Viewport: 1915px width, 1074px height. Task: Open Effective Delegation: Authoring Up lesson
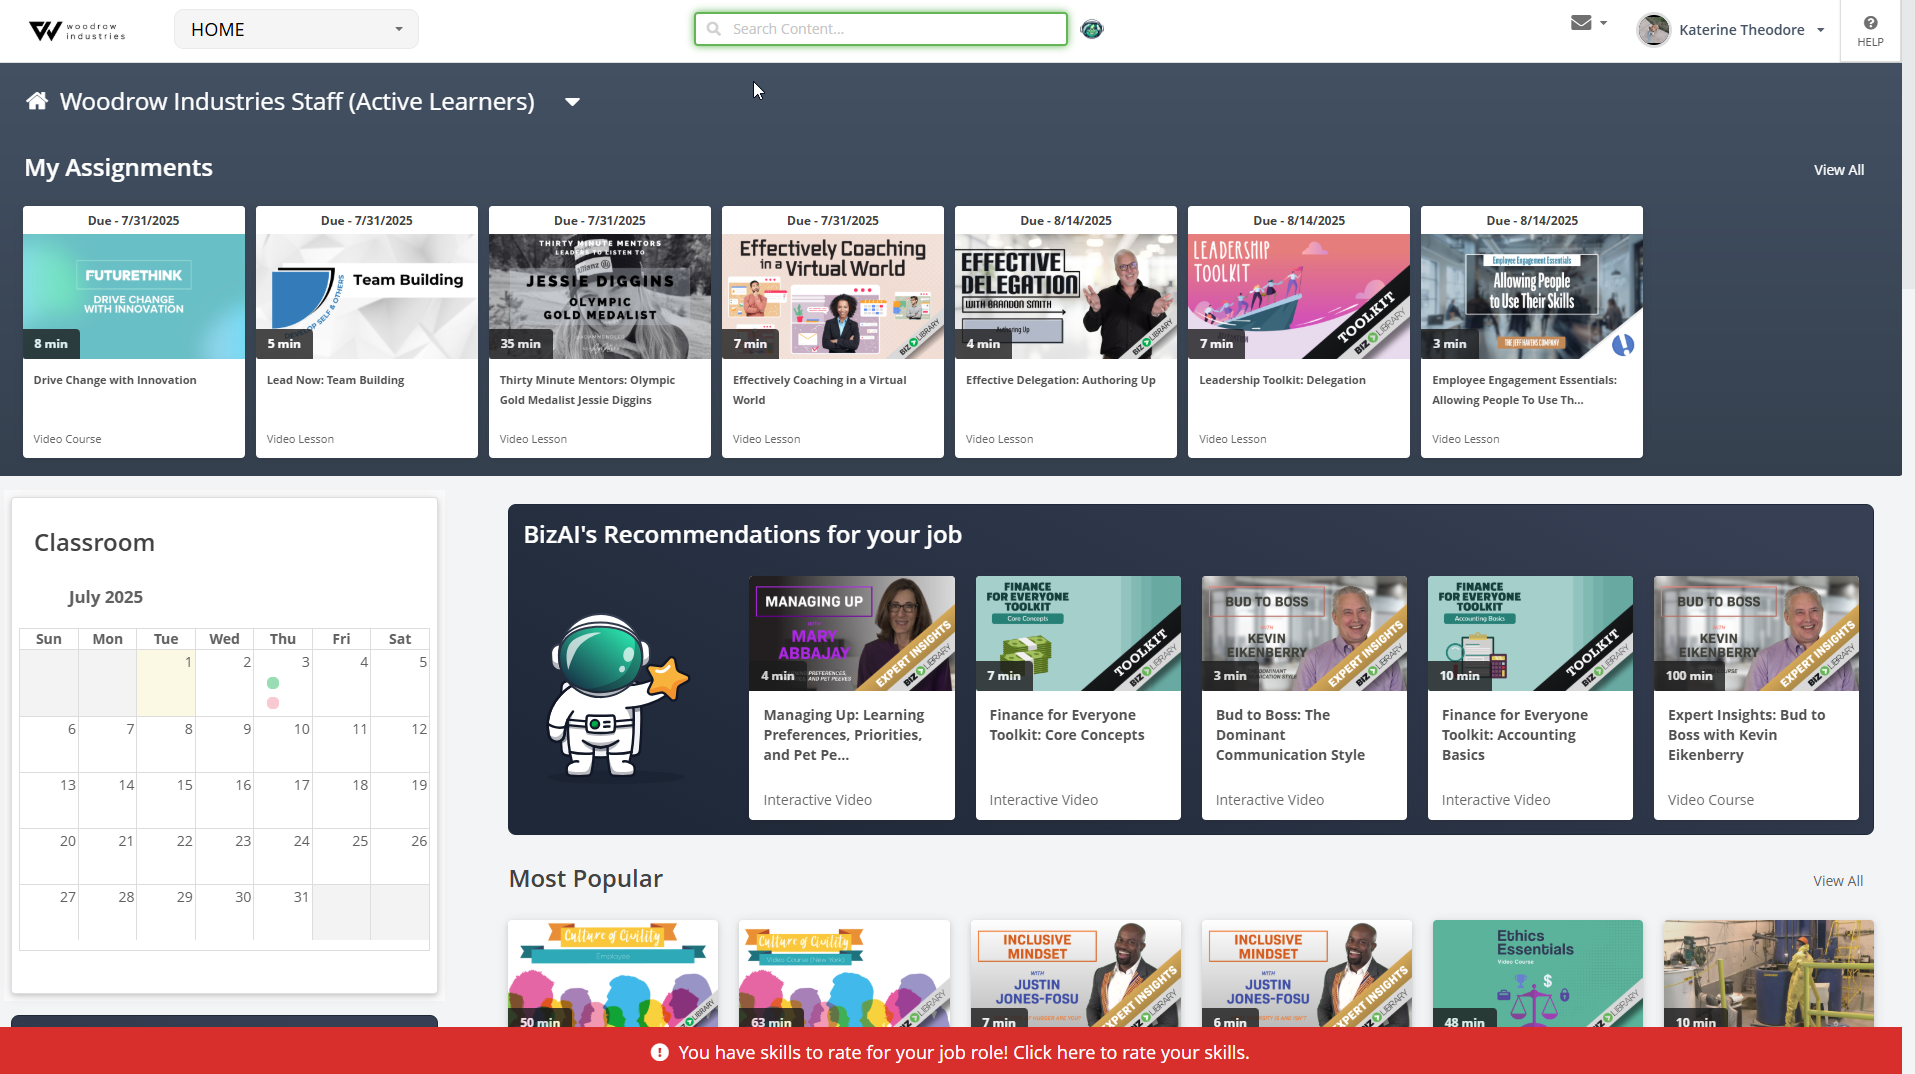pyautogui.click(x=1065, y=330)
